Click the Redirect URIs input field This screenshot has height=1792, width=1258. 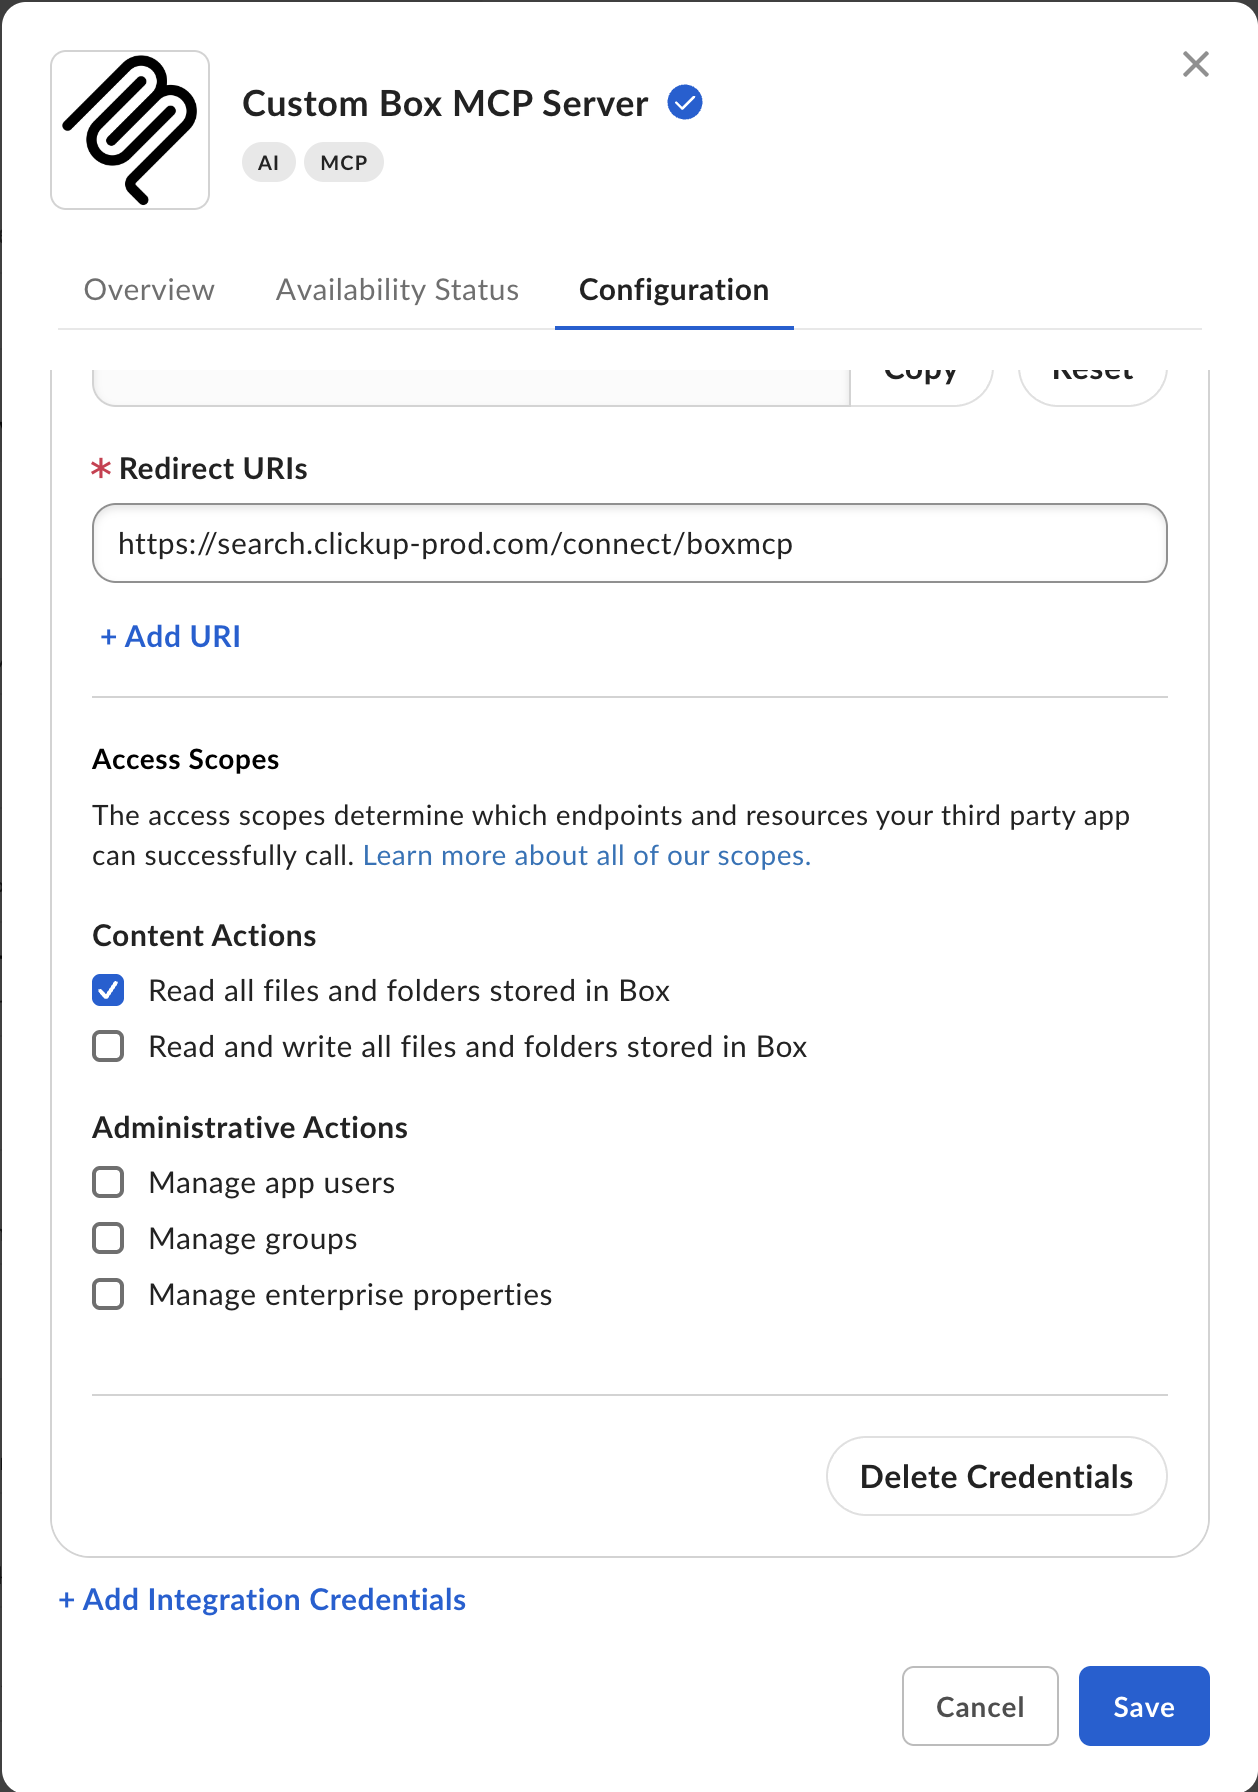click(630, 543)
